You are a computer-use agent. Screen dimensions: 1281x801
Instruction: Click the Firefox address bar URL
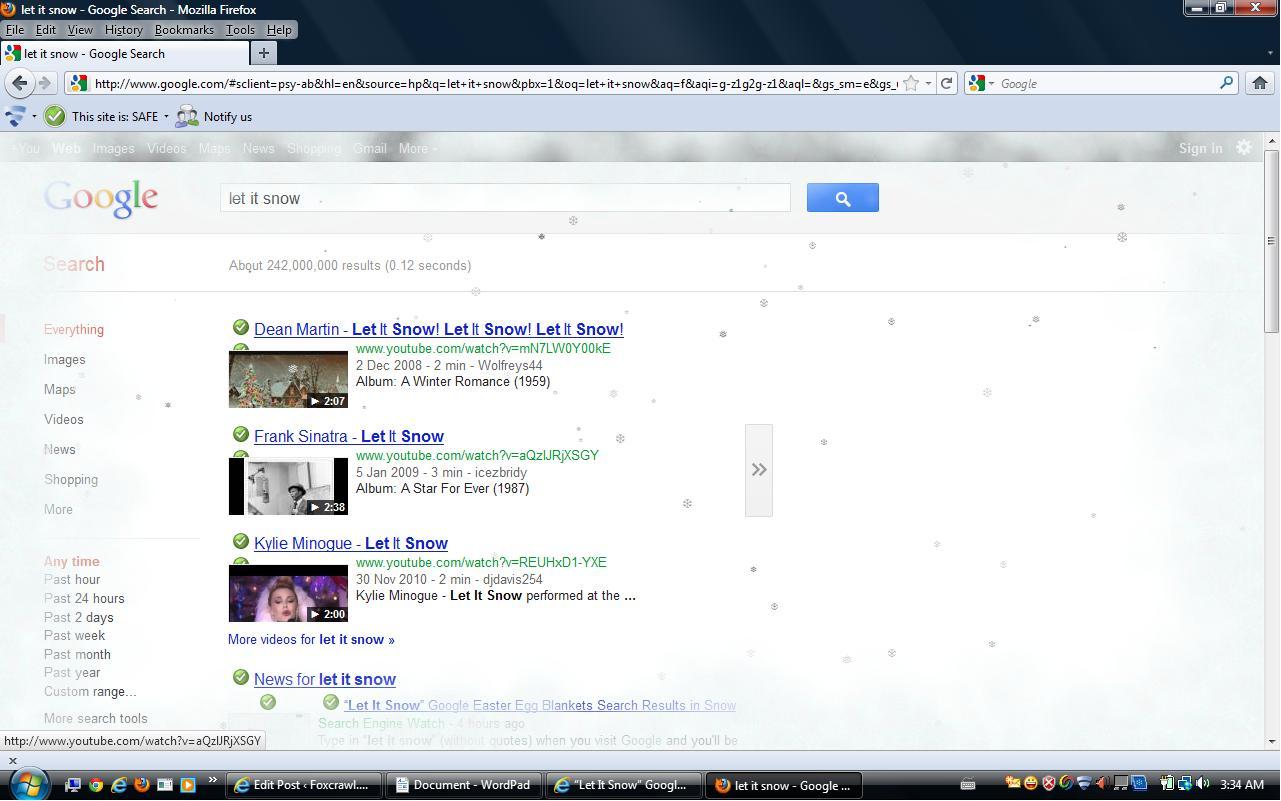click(x=496, y=83)
